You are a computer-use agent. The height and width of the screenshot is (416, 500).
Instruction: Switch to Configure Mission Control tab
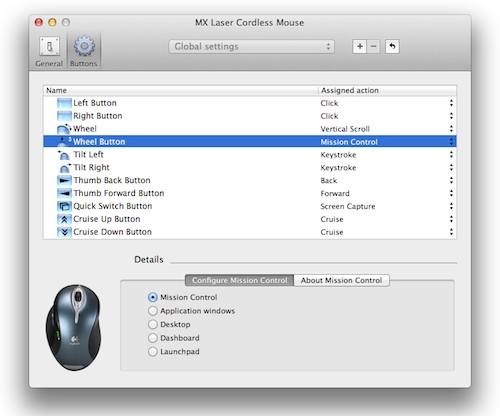239,280
